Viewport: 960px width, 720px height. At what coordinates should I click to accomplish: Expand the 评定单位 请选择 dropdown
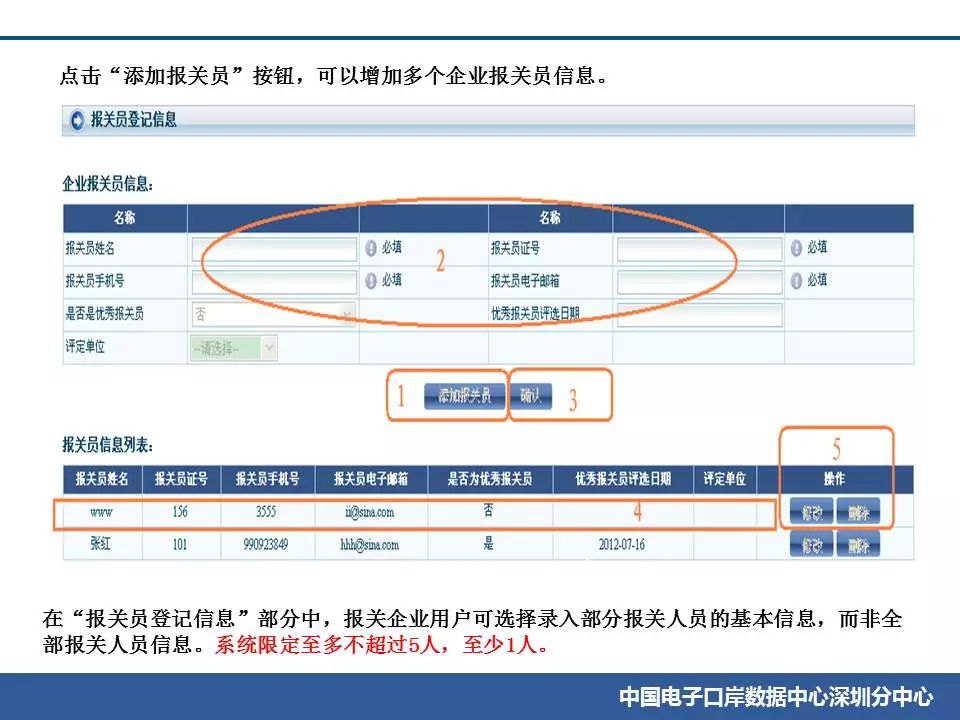point(234,348)
